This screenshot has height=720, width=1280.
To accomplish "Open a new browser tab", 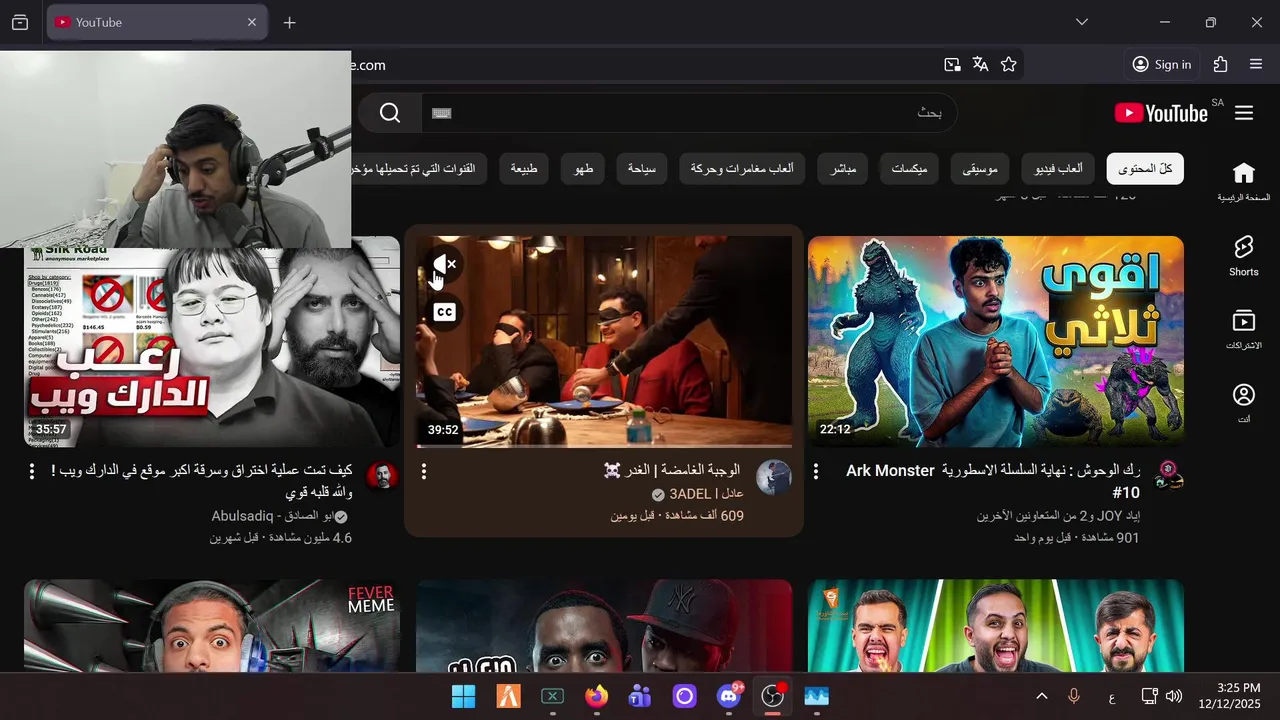I will pos(290,22).
